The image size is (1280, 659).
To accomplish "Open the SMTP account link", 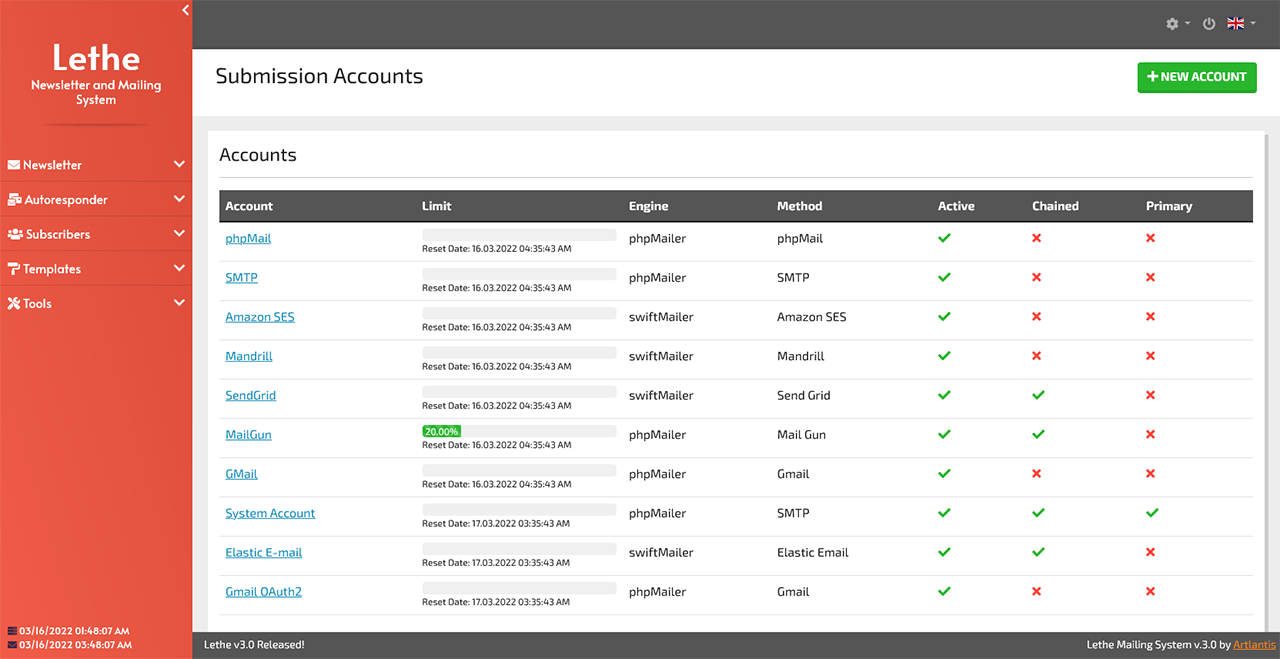I will 241,278.
